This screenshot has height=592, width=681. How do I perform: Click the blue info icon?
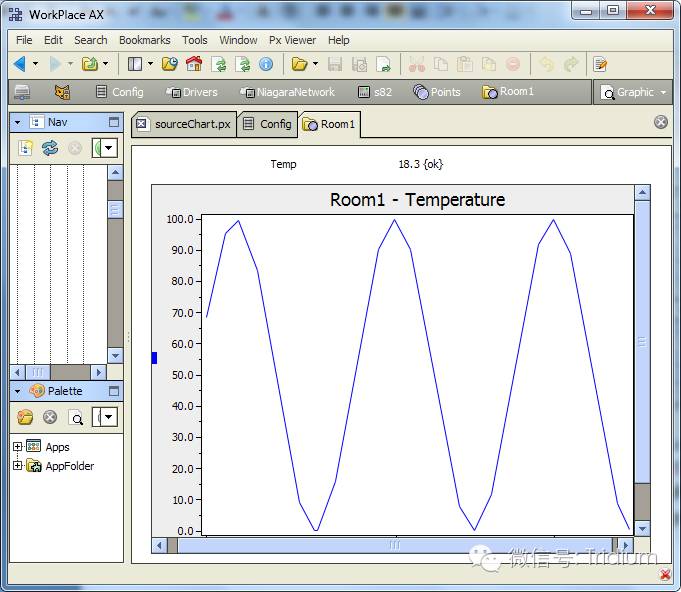click(266, 64)
